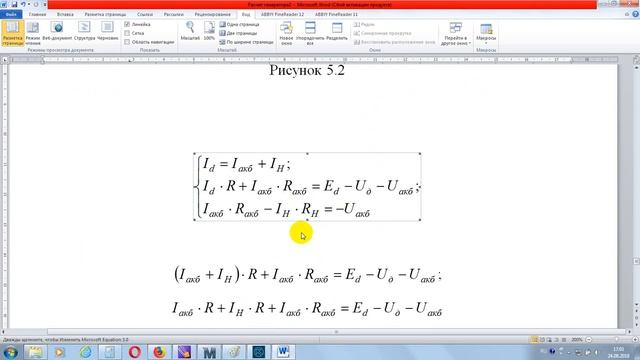Viewport: 640px width, 360px height.
Task: Enable the Сетка gridlines checkbox
Action: (127, 33)
